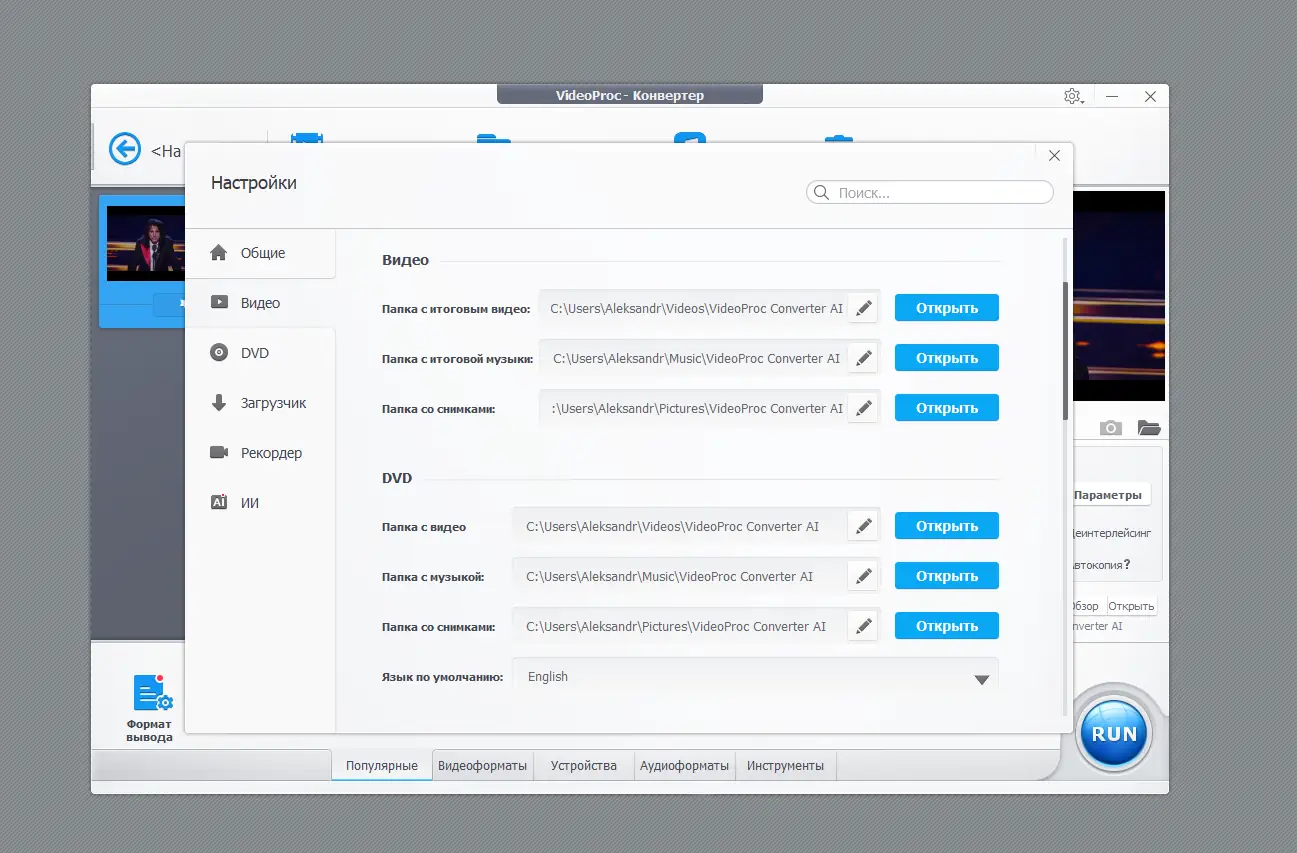Click Открыть for the DVD Папка с музыкой
The width and height of the screenshot is (1297, 853).
947,576
